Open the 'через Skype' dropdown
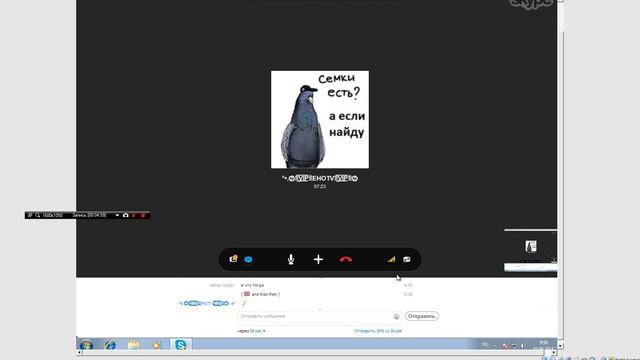The width and height of the screenshot is (640, 360). click(x=252, y=331)
